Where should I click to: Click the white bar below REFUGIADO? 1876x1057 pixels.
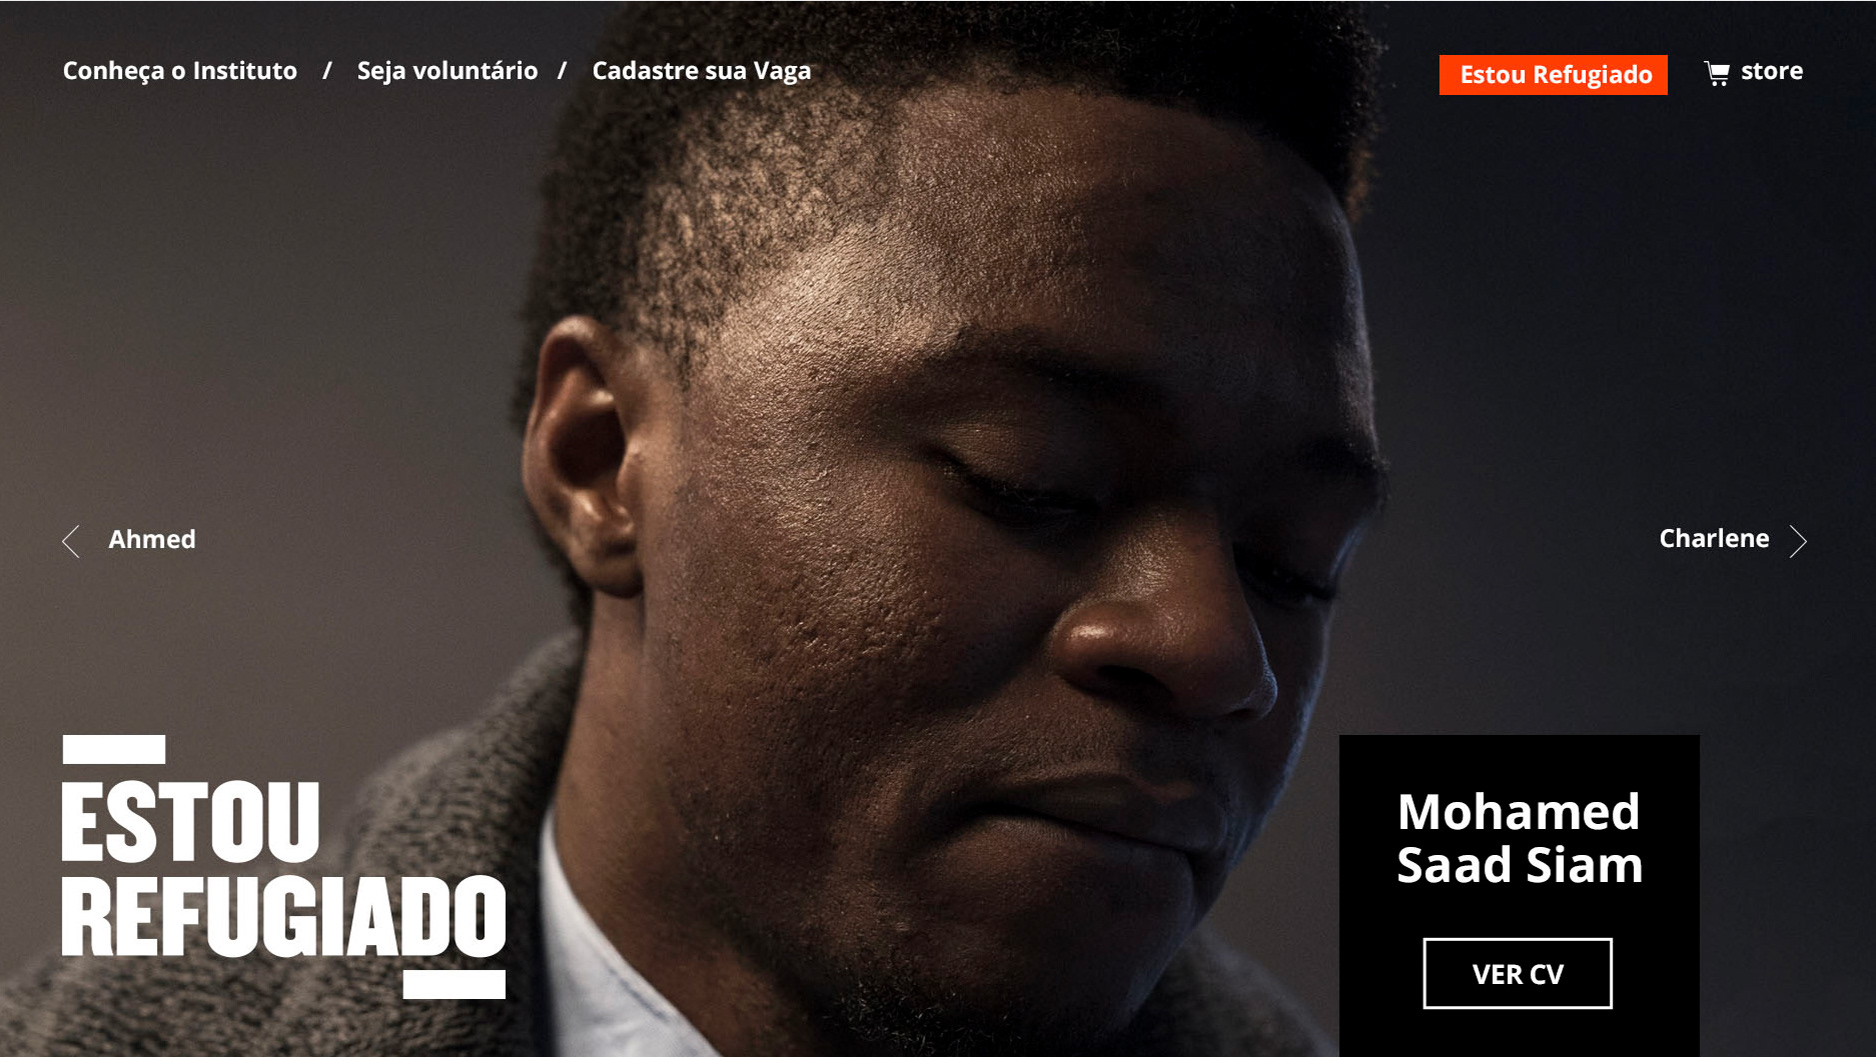click(454, 984)
